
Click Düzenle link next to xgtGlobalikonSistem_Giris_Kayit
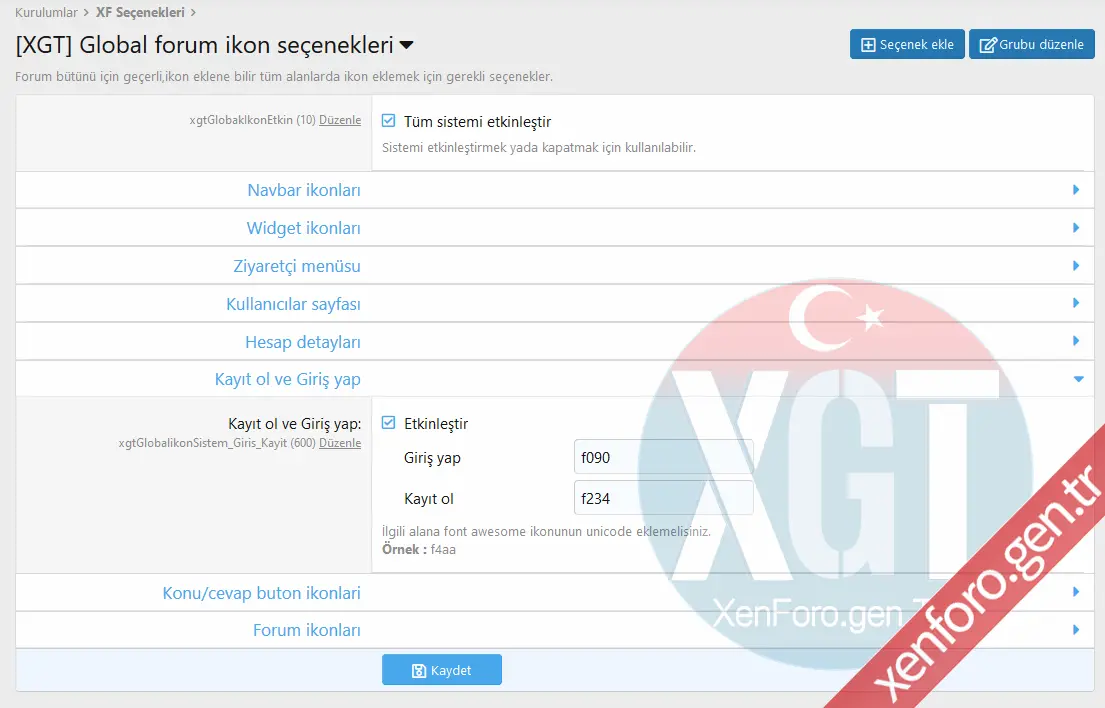click(x=340, y=443)
